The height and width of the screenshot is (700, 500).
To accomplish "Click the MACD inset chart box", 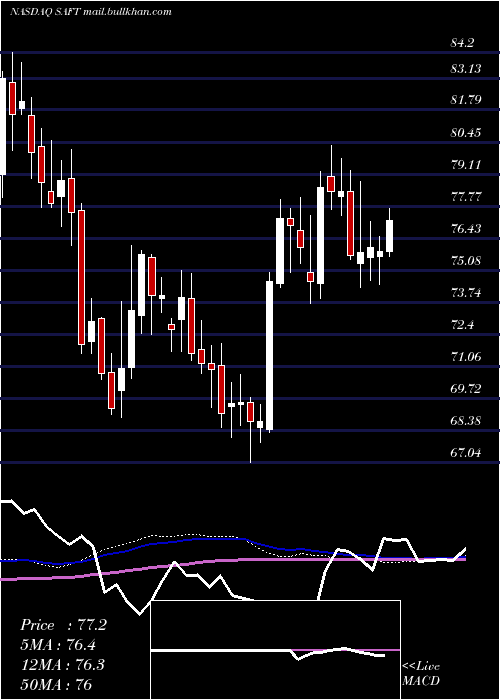I will tap(276, 650).
